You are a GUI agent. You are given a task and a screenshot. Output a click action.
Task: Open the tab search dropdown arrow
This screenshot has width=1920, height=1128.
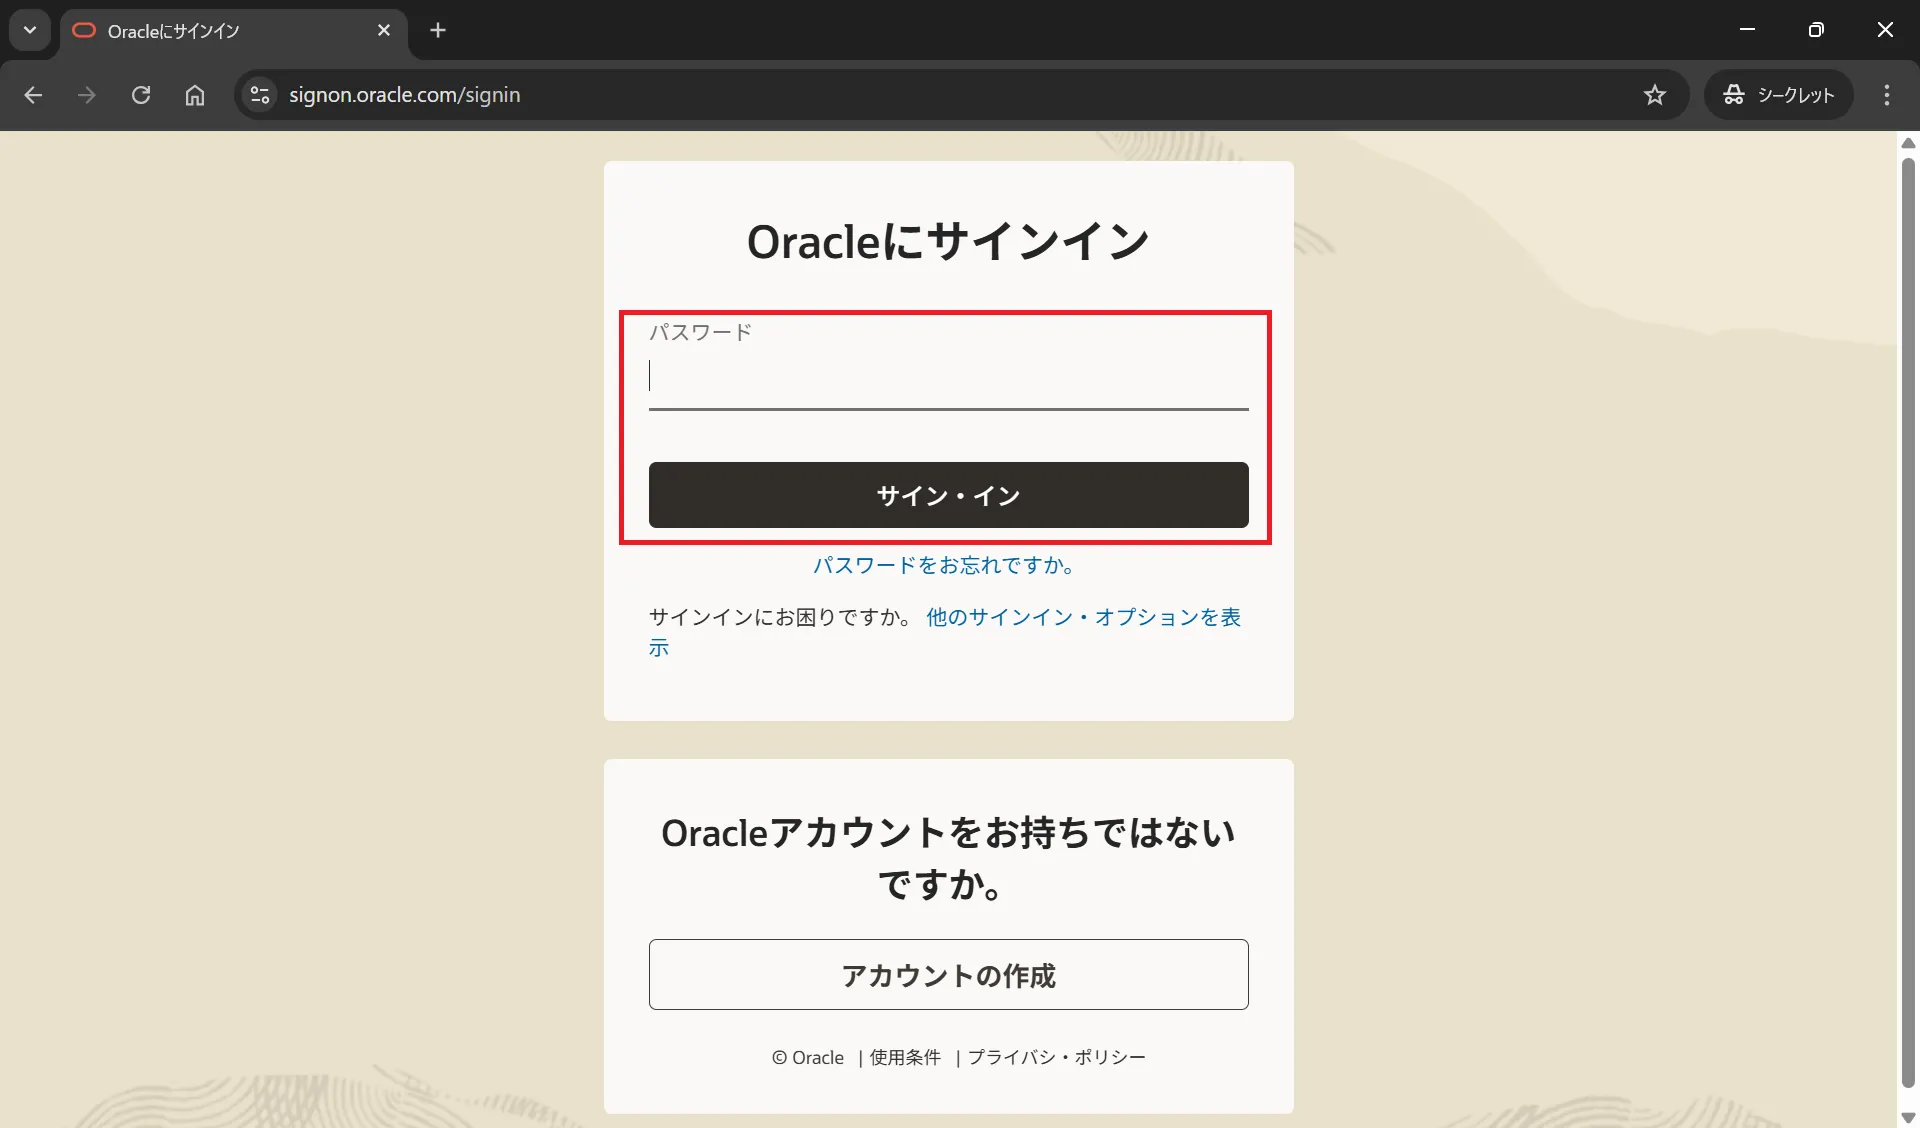[30, 30]
